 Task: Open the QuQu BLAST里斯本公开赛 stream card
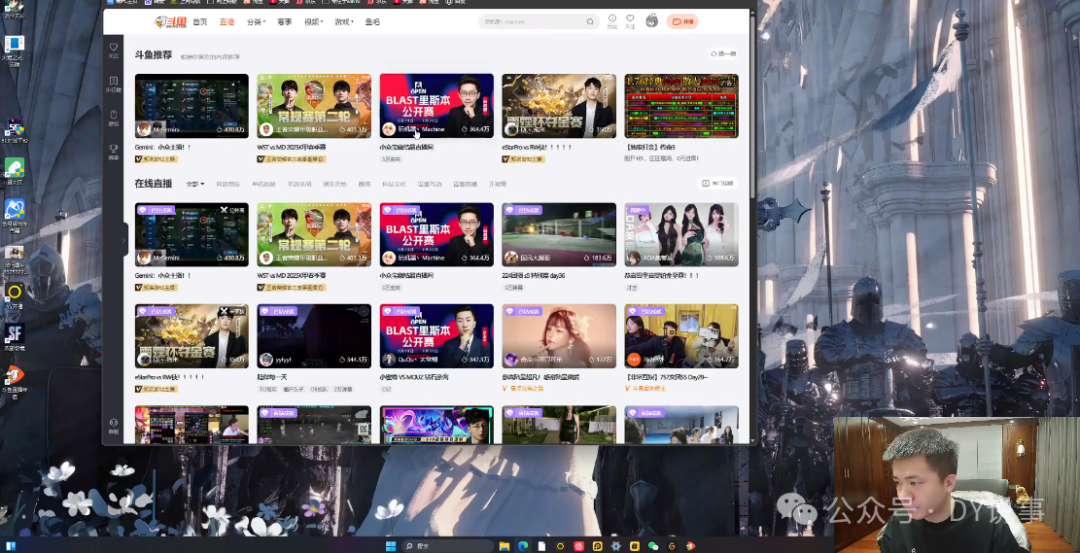click(437, 335)
